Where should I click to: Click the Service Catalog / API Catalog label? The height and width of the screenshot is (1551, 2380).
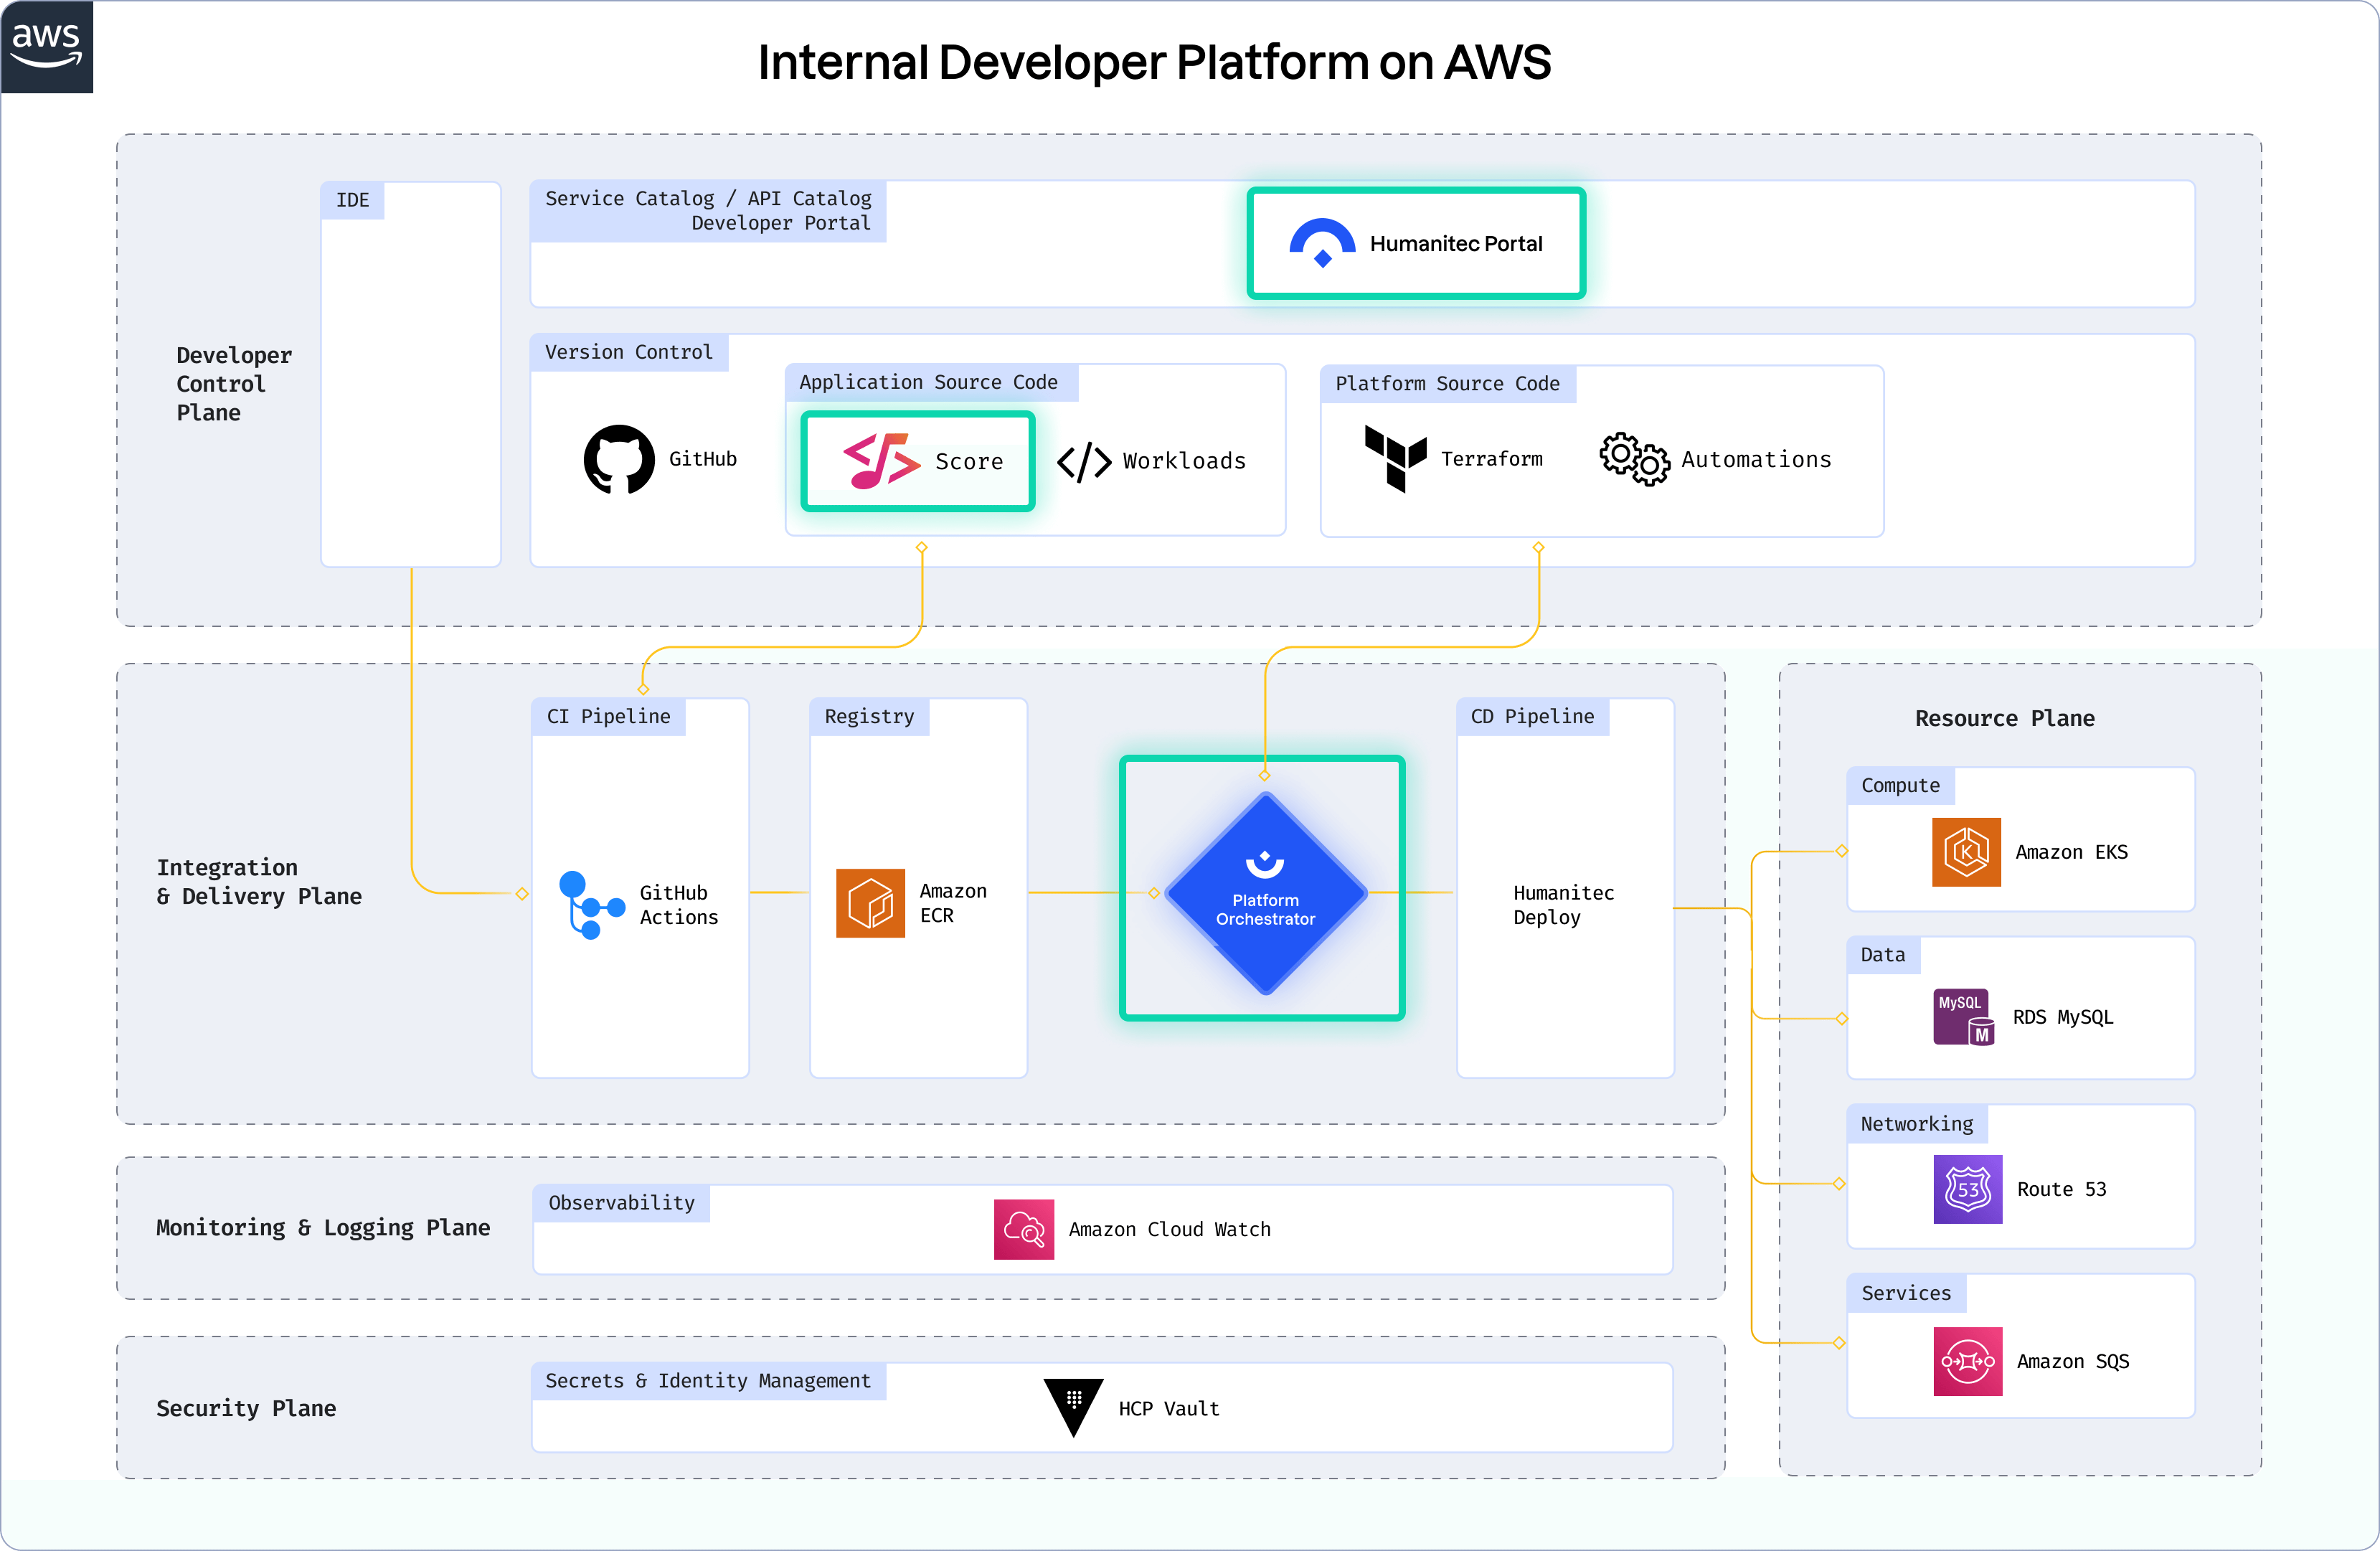click(x=708, y=211)
